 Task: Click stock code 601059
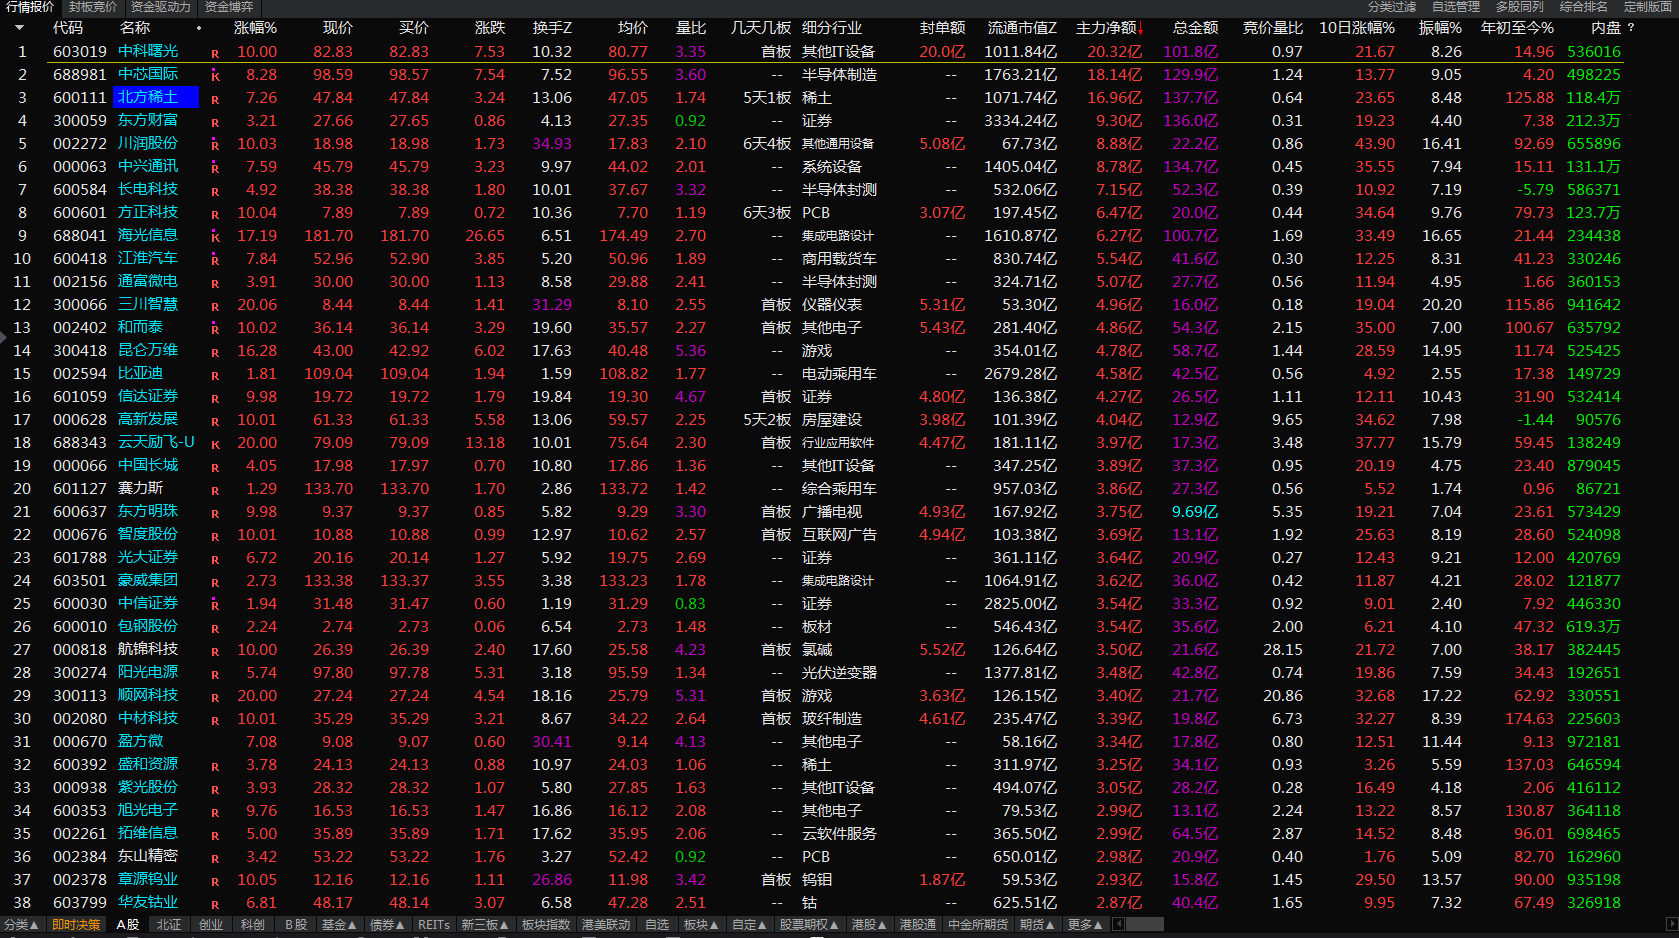(79, 397)
